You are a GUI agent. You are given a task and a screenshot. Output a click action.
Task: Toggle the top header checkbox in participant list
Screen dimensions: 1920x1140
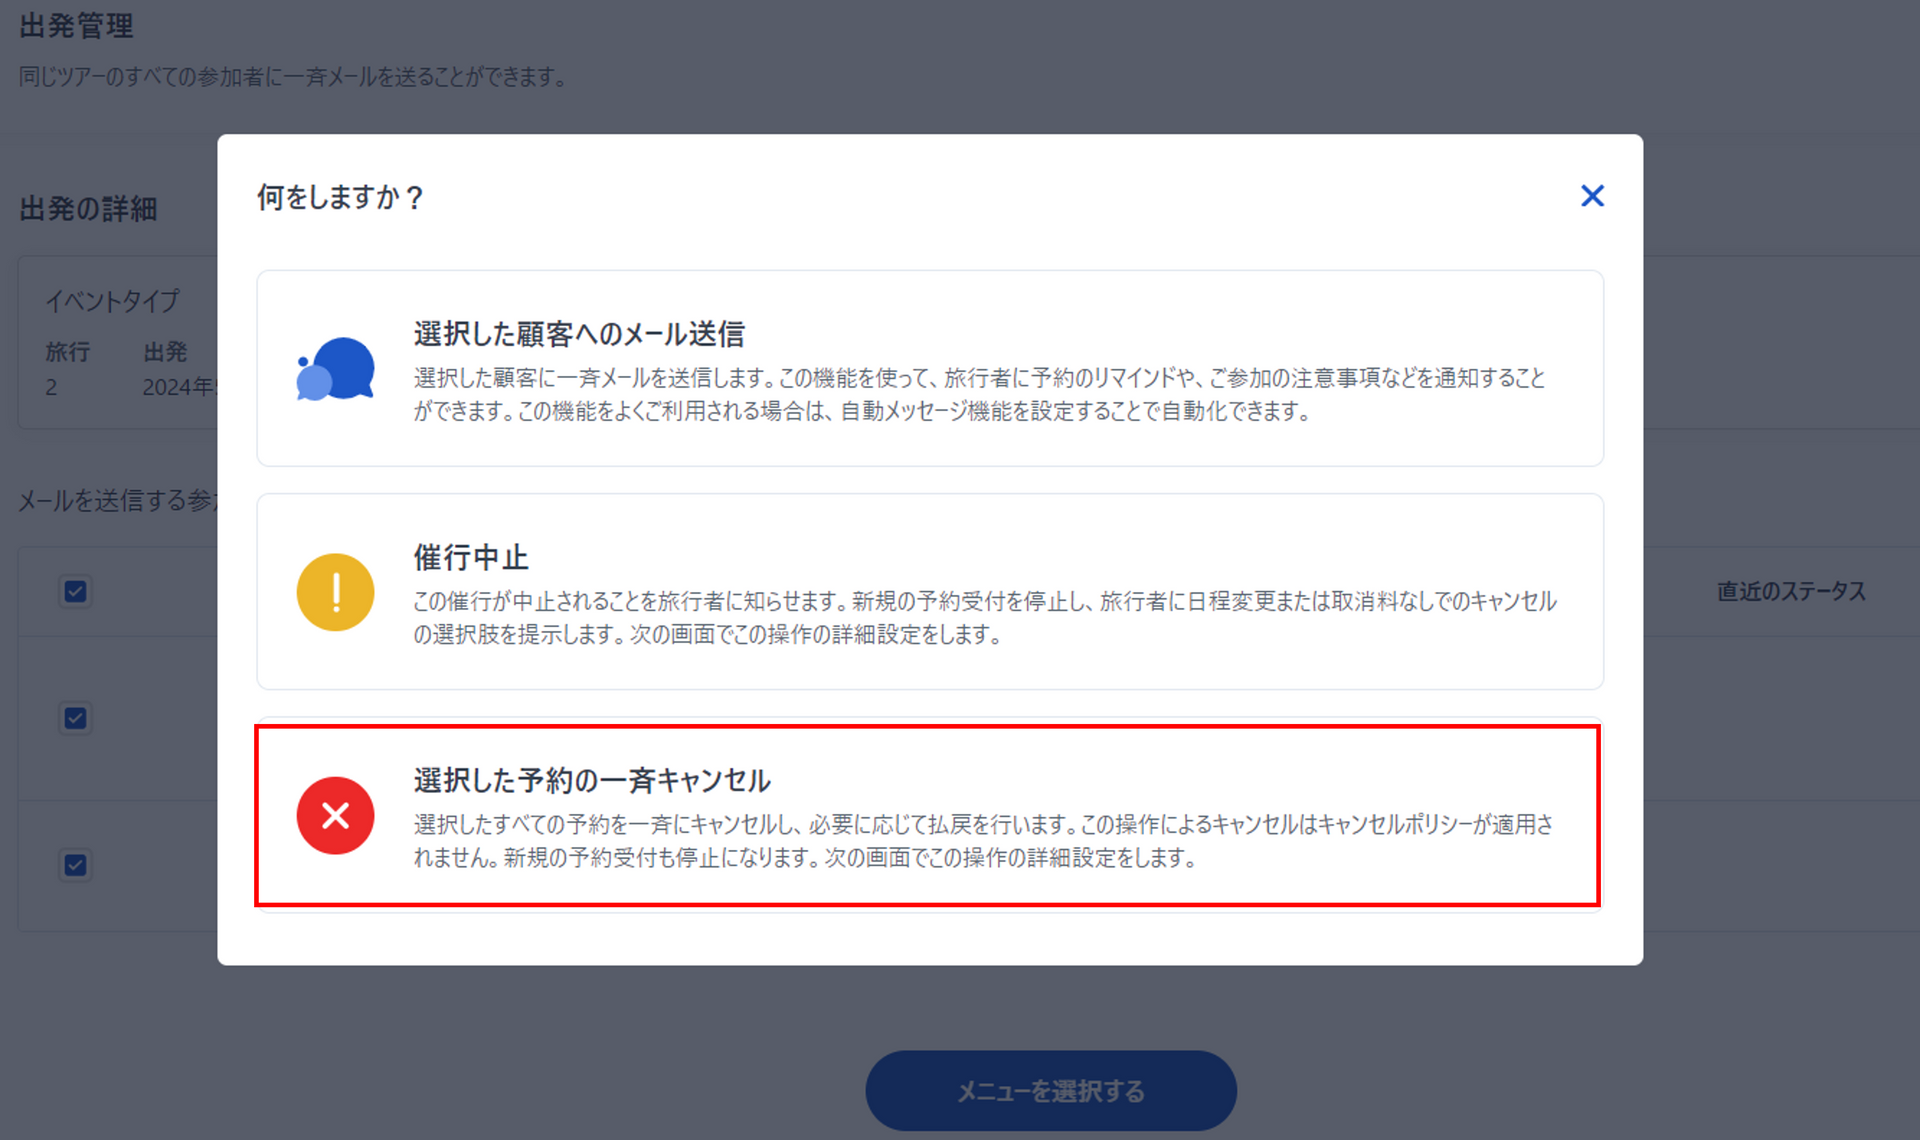(x=75, y=591)
